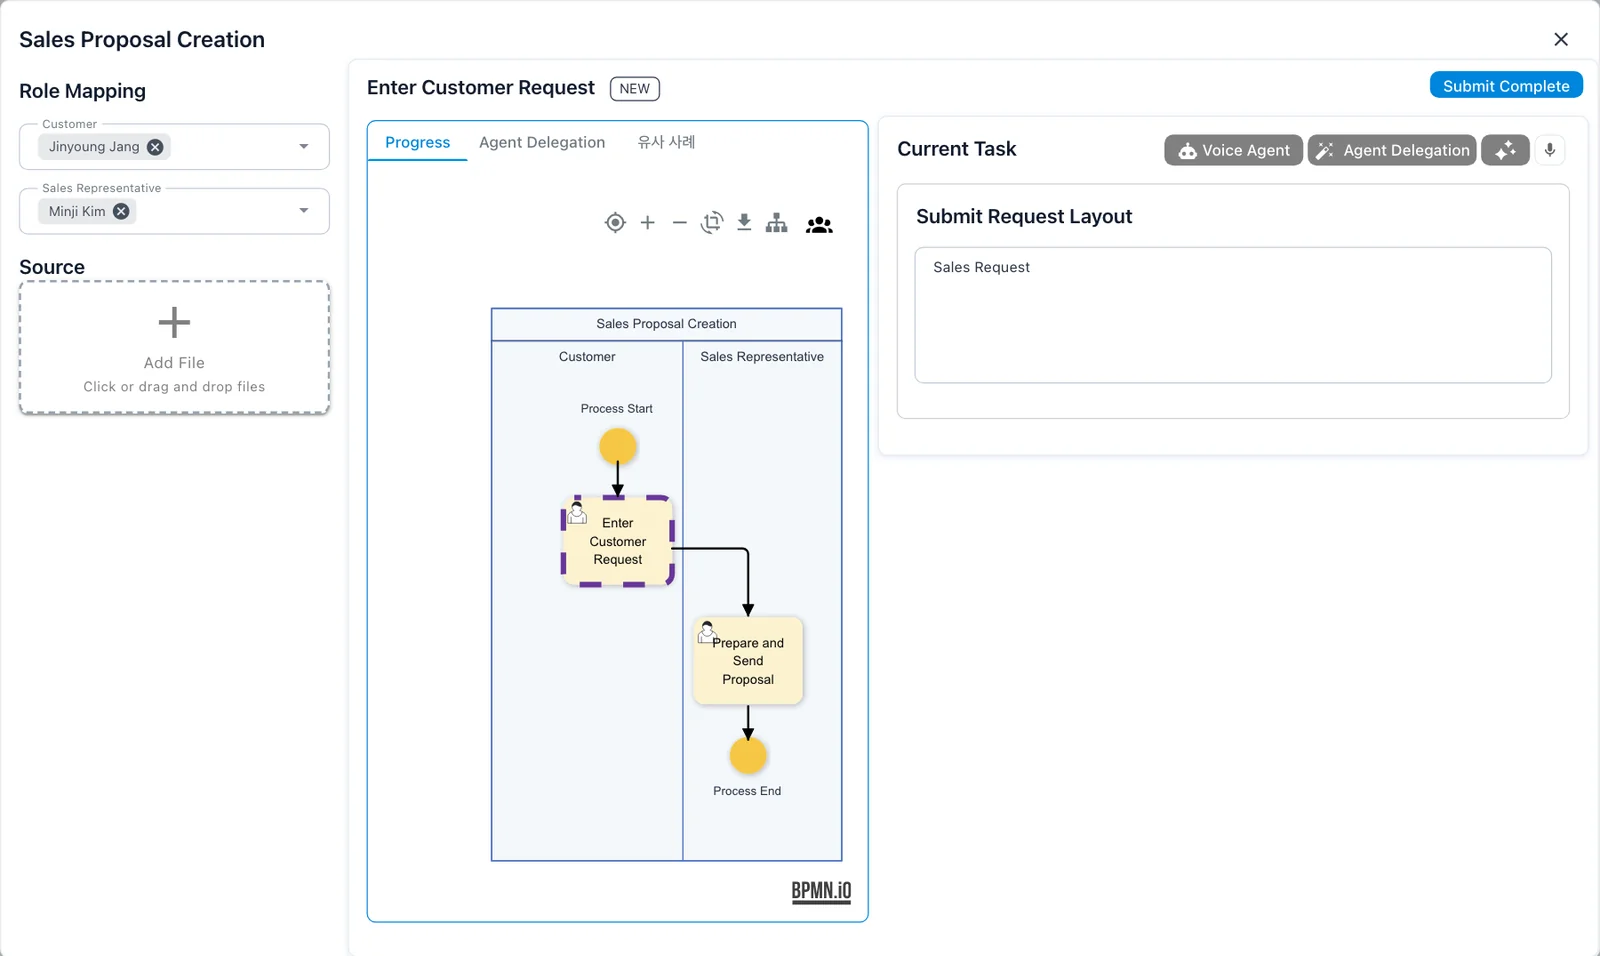Remove Minji Kim chip from Sales Representative
This screenshot has height=956, width=1600.
point(121,211)
